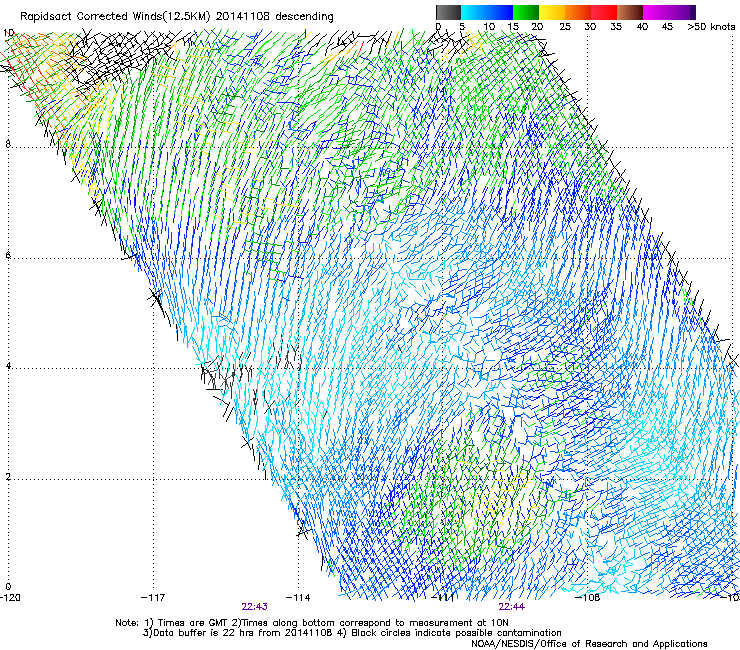Click the 'Times are GMT' note
Image resolution: width=740 pixels, height=650 pixels.
pos(193,623)
